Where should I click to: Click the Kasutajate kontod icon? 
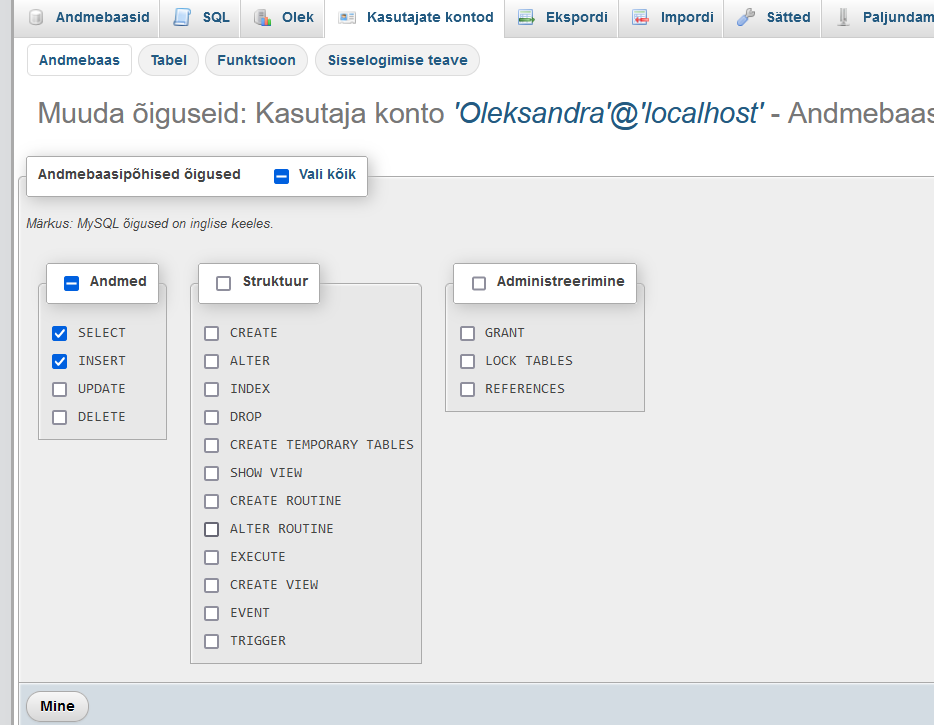(x=347, y=17)
